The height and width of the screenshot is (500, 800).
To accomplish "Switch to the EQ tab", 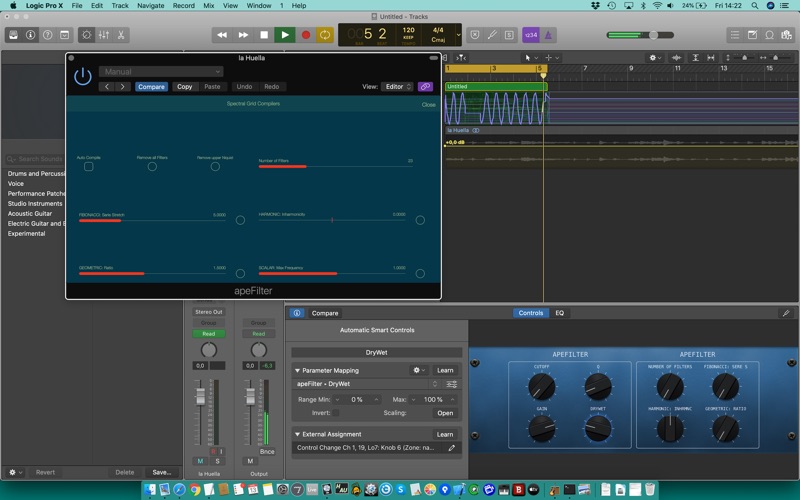I will tap(560, 313).
